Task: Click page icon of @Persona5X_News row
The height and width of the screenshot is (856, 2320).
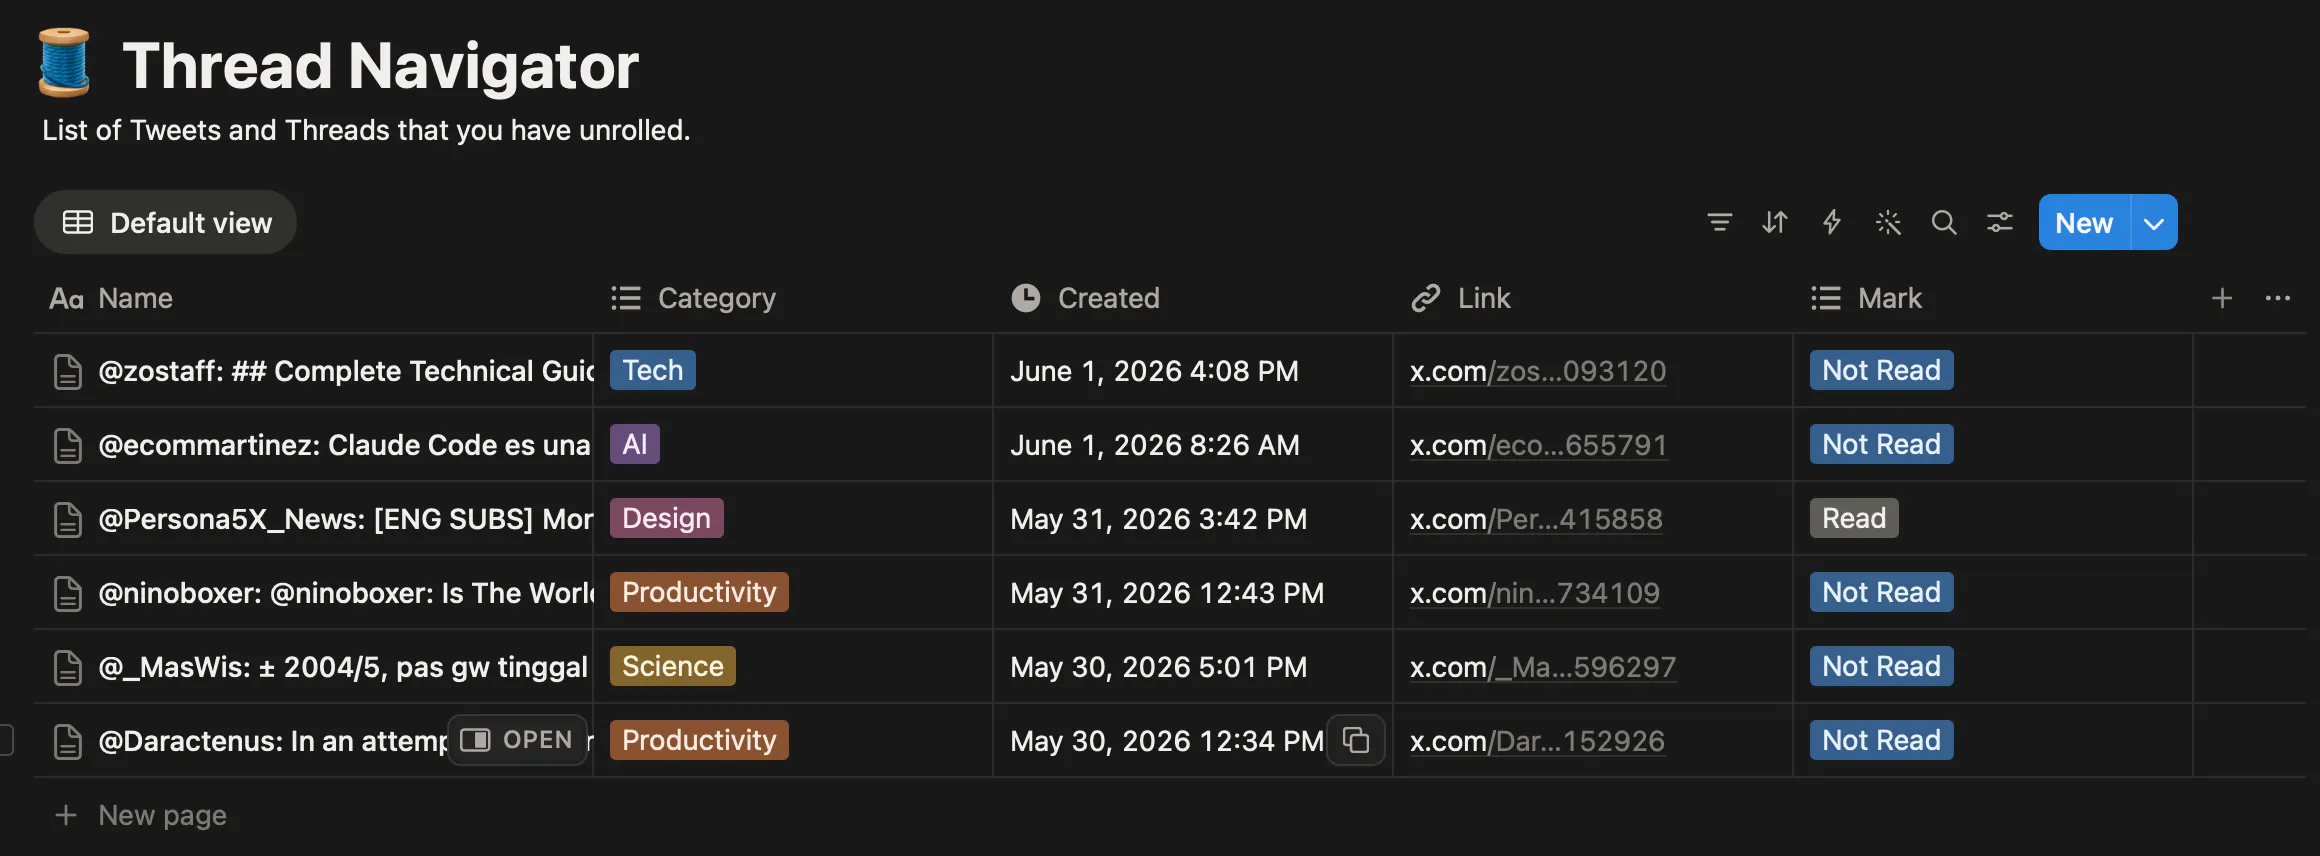Action: (67, 519)
